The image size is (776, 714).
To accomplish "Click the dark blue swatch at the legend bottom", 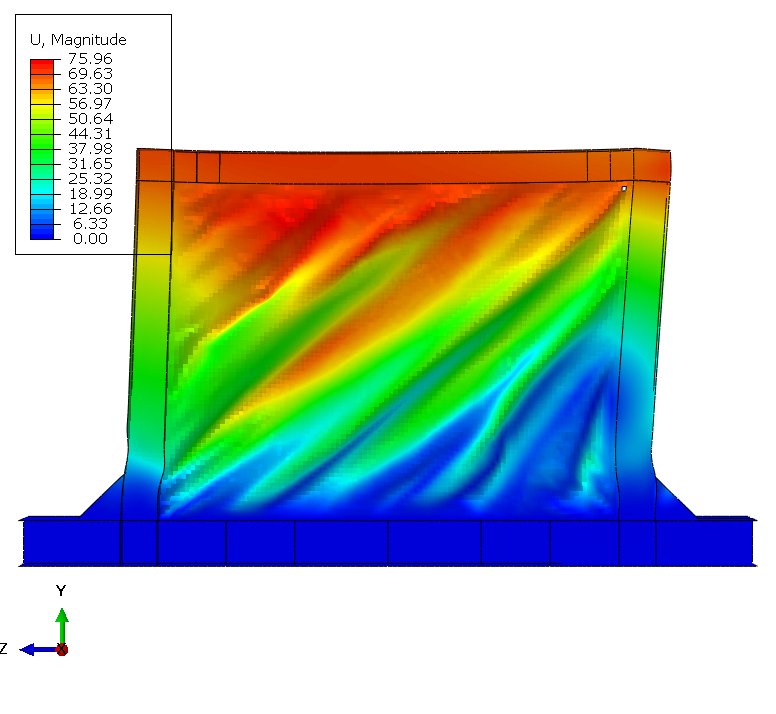I will tap(42, 232).
